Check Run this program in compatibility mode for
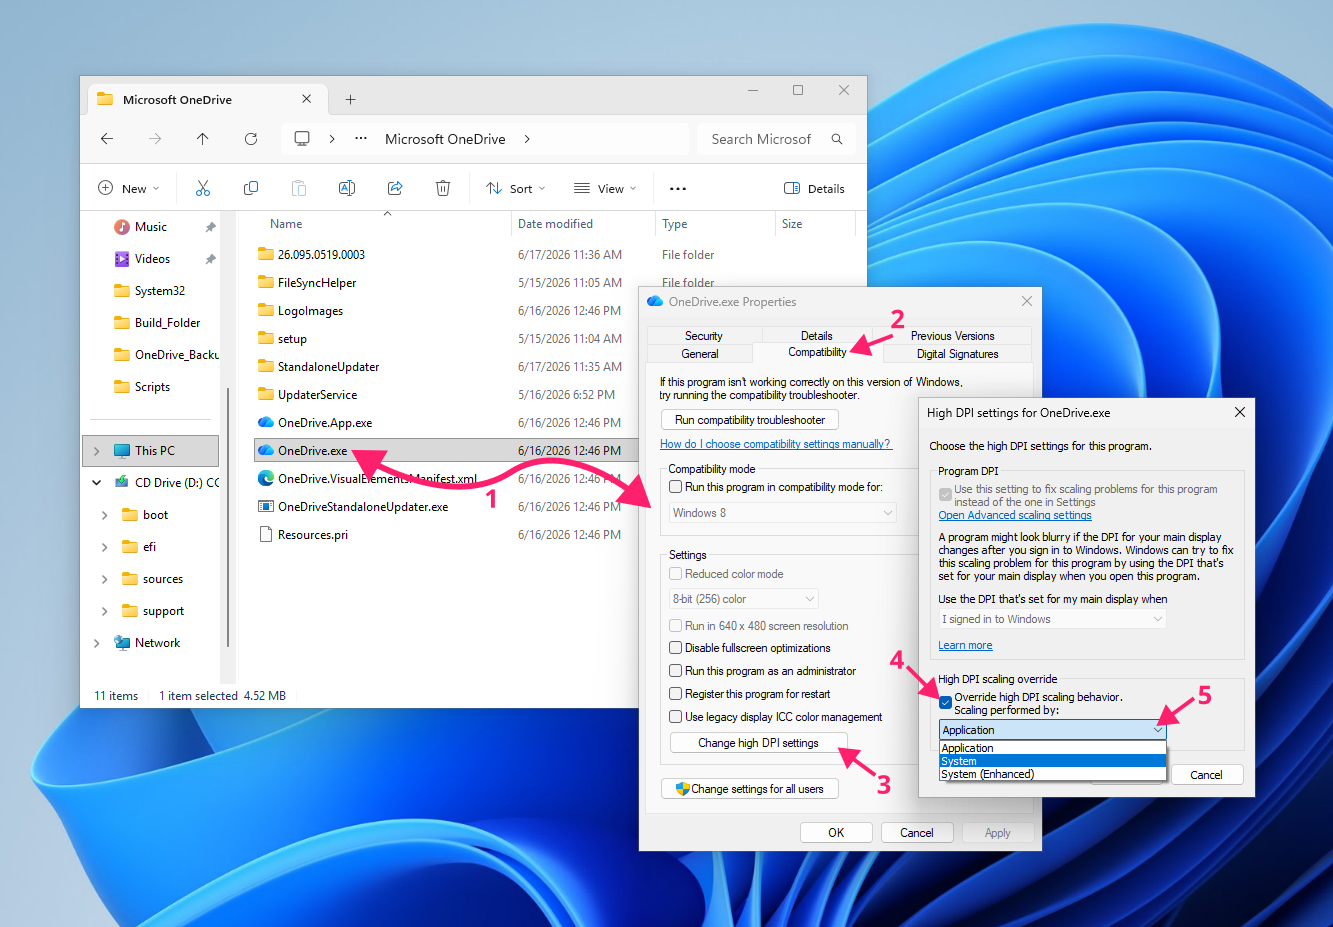Image resolution: width=1333 pixels, height=927 pixels. [676, 487]
